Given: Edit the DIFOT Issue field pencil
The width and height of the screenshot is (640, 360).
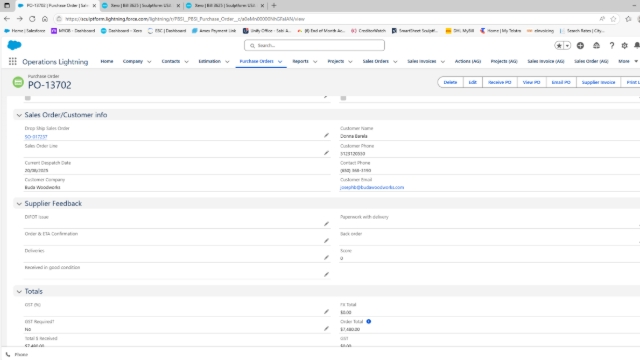Looking at the screenshot, I should (x=326, y=224).
